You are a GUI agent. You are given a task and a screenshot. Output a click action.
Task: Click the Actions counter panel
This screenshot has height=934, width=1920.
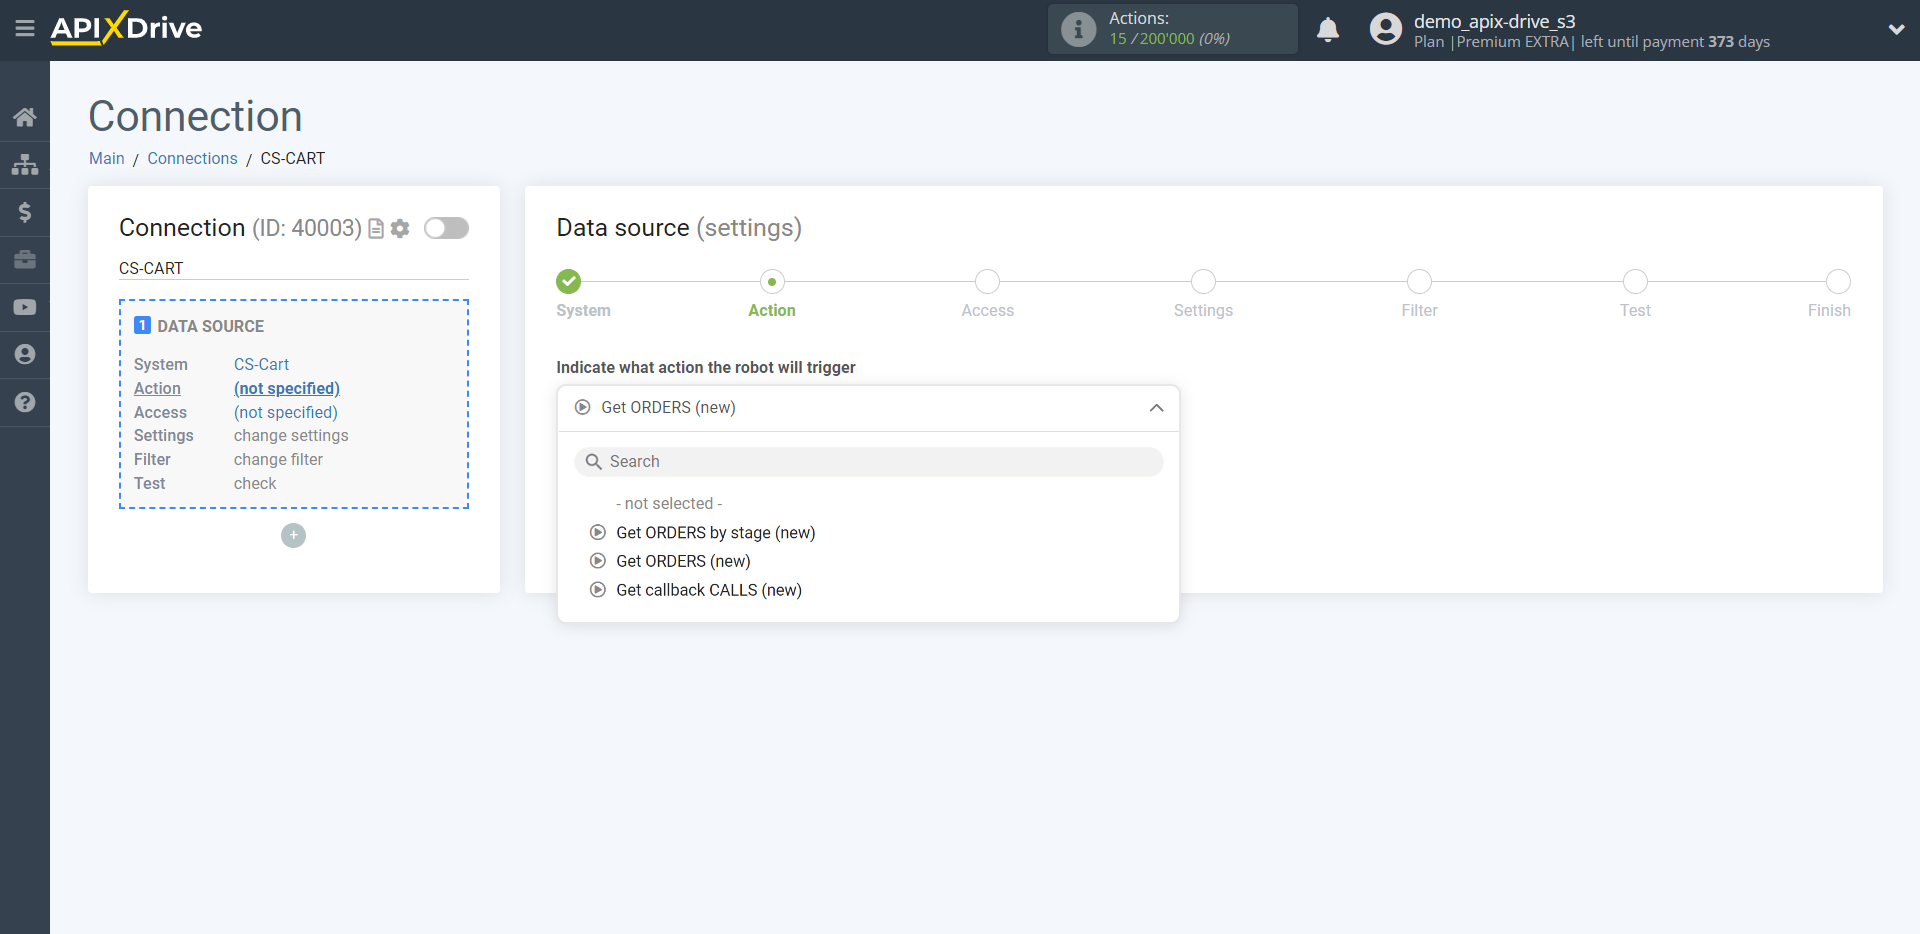coord(1172,29)
